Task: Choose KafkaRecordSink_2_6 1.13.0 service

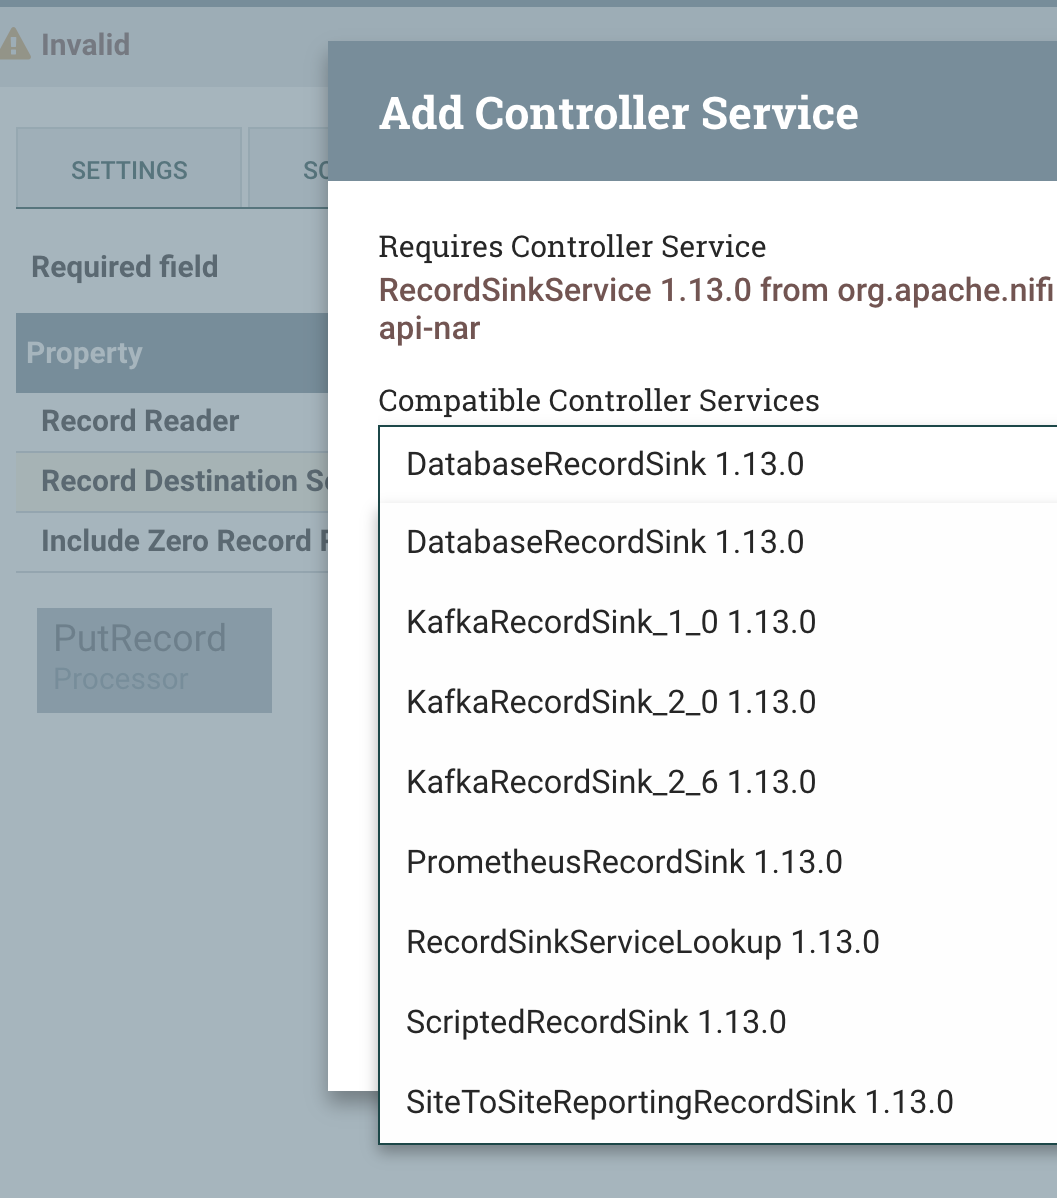Action: [611, 782]
